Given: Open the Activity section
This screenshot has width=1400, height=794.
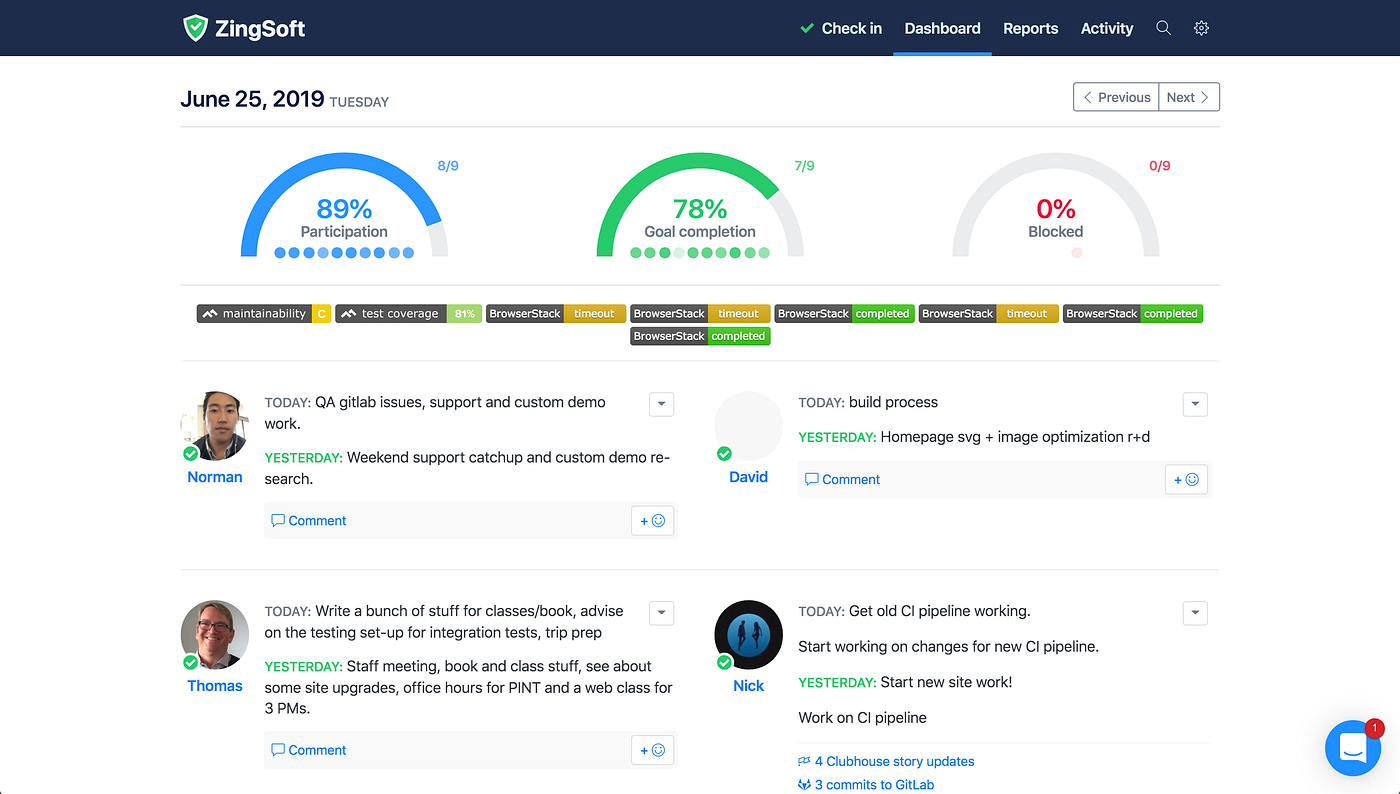Looking at the screenshot, I should [1106, 28].
